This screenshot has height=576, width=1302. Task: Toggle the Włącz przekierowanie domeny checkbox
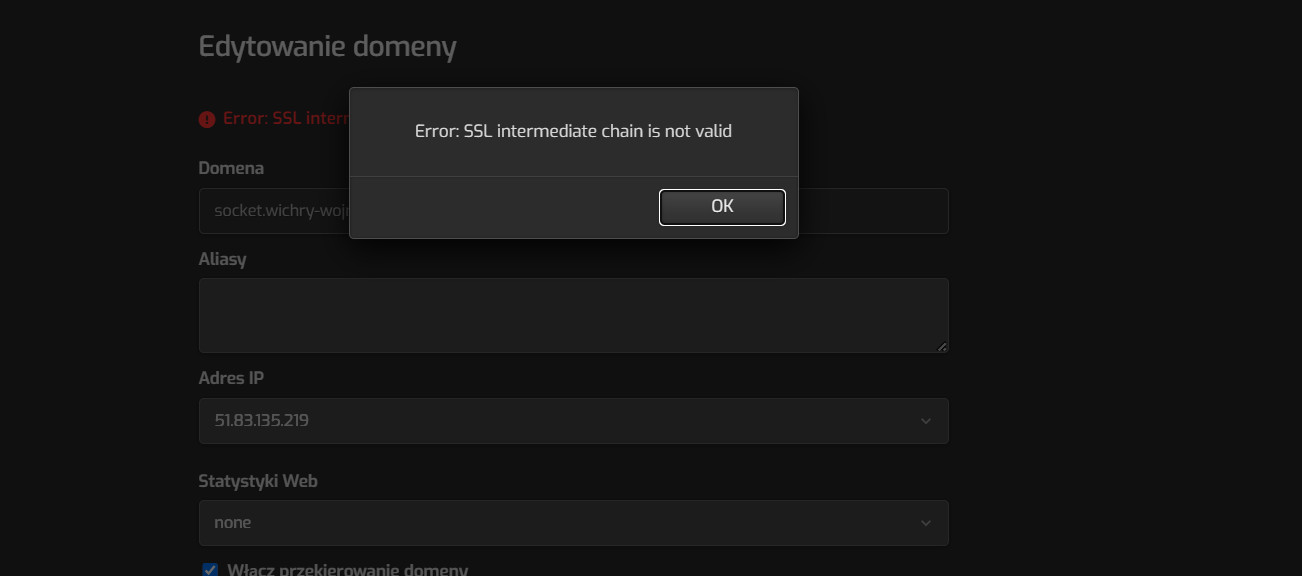pos(210,569)
